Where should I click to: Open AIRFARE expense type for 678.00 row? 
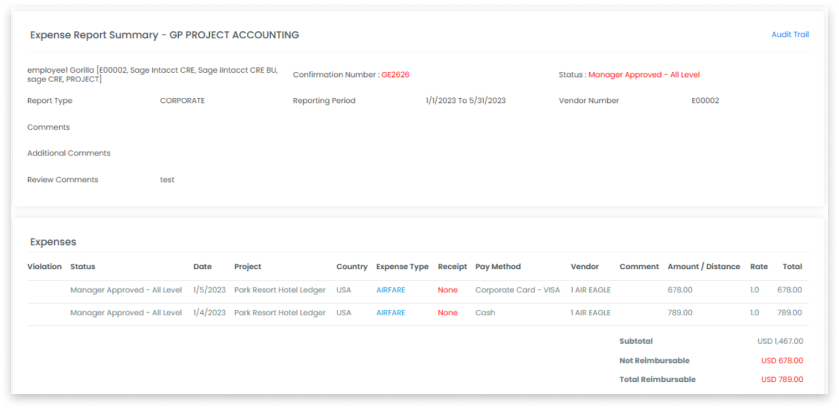tap(391, 290)
